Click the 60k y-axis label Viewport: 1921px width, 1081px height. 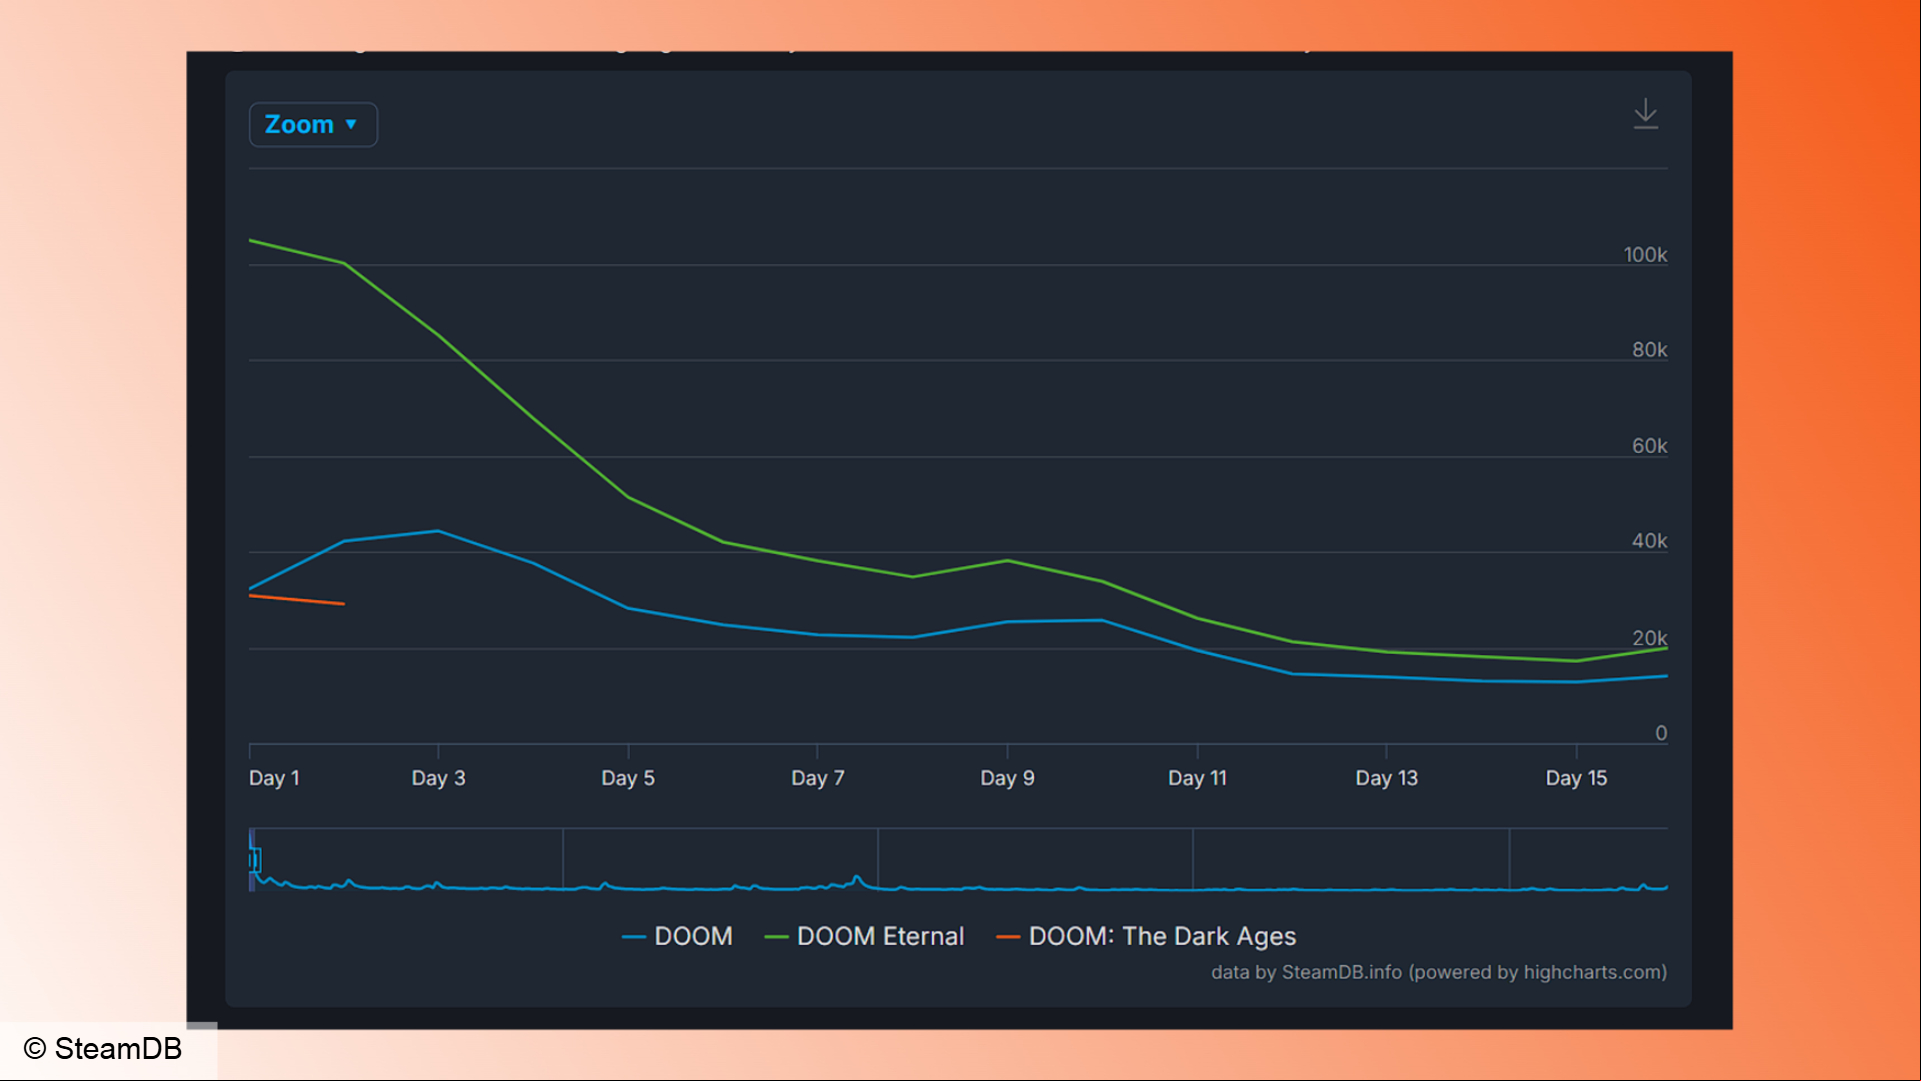tap(1649, 446)
